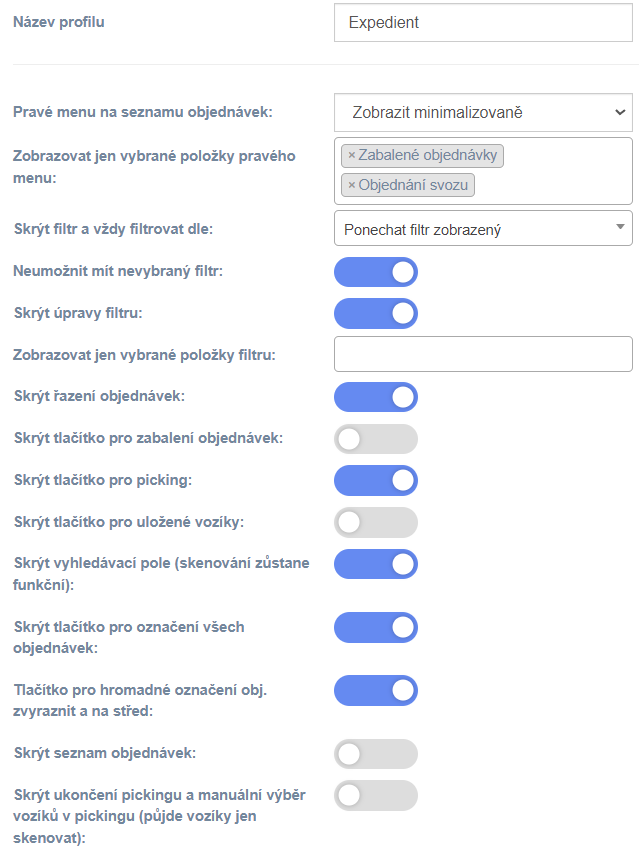Enable Skrýt tlačítko pro uložené vozíky

click(376, 522)
